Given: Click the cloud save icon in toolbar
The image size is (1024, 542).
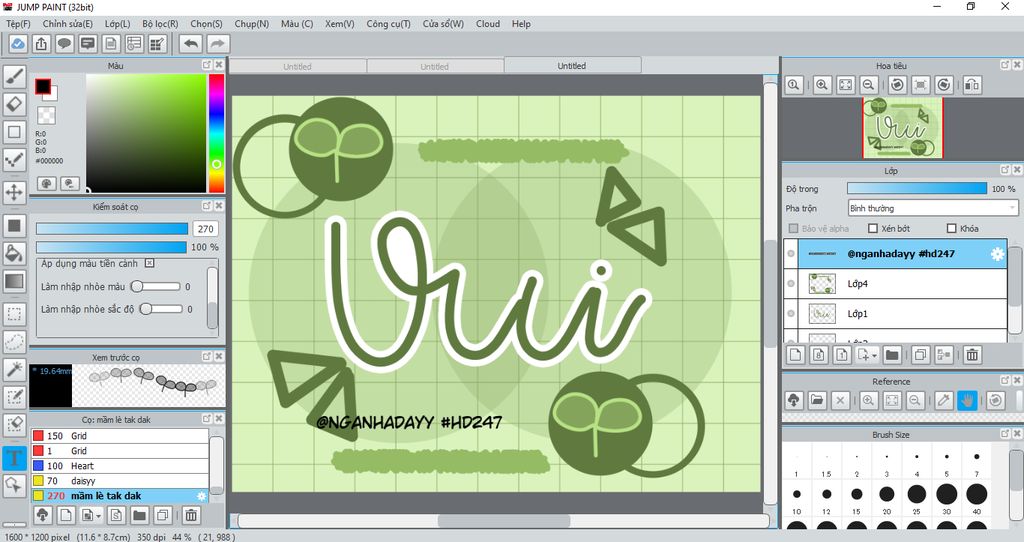Looking at the screenshot, I should point(18,44).
